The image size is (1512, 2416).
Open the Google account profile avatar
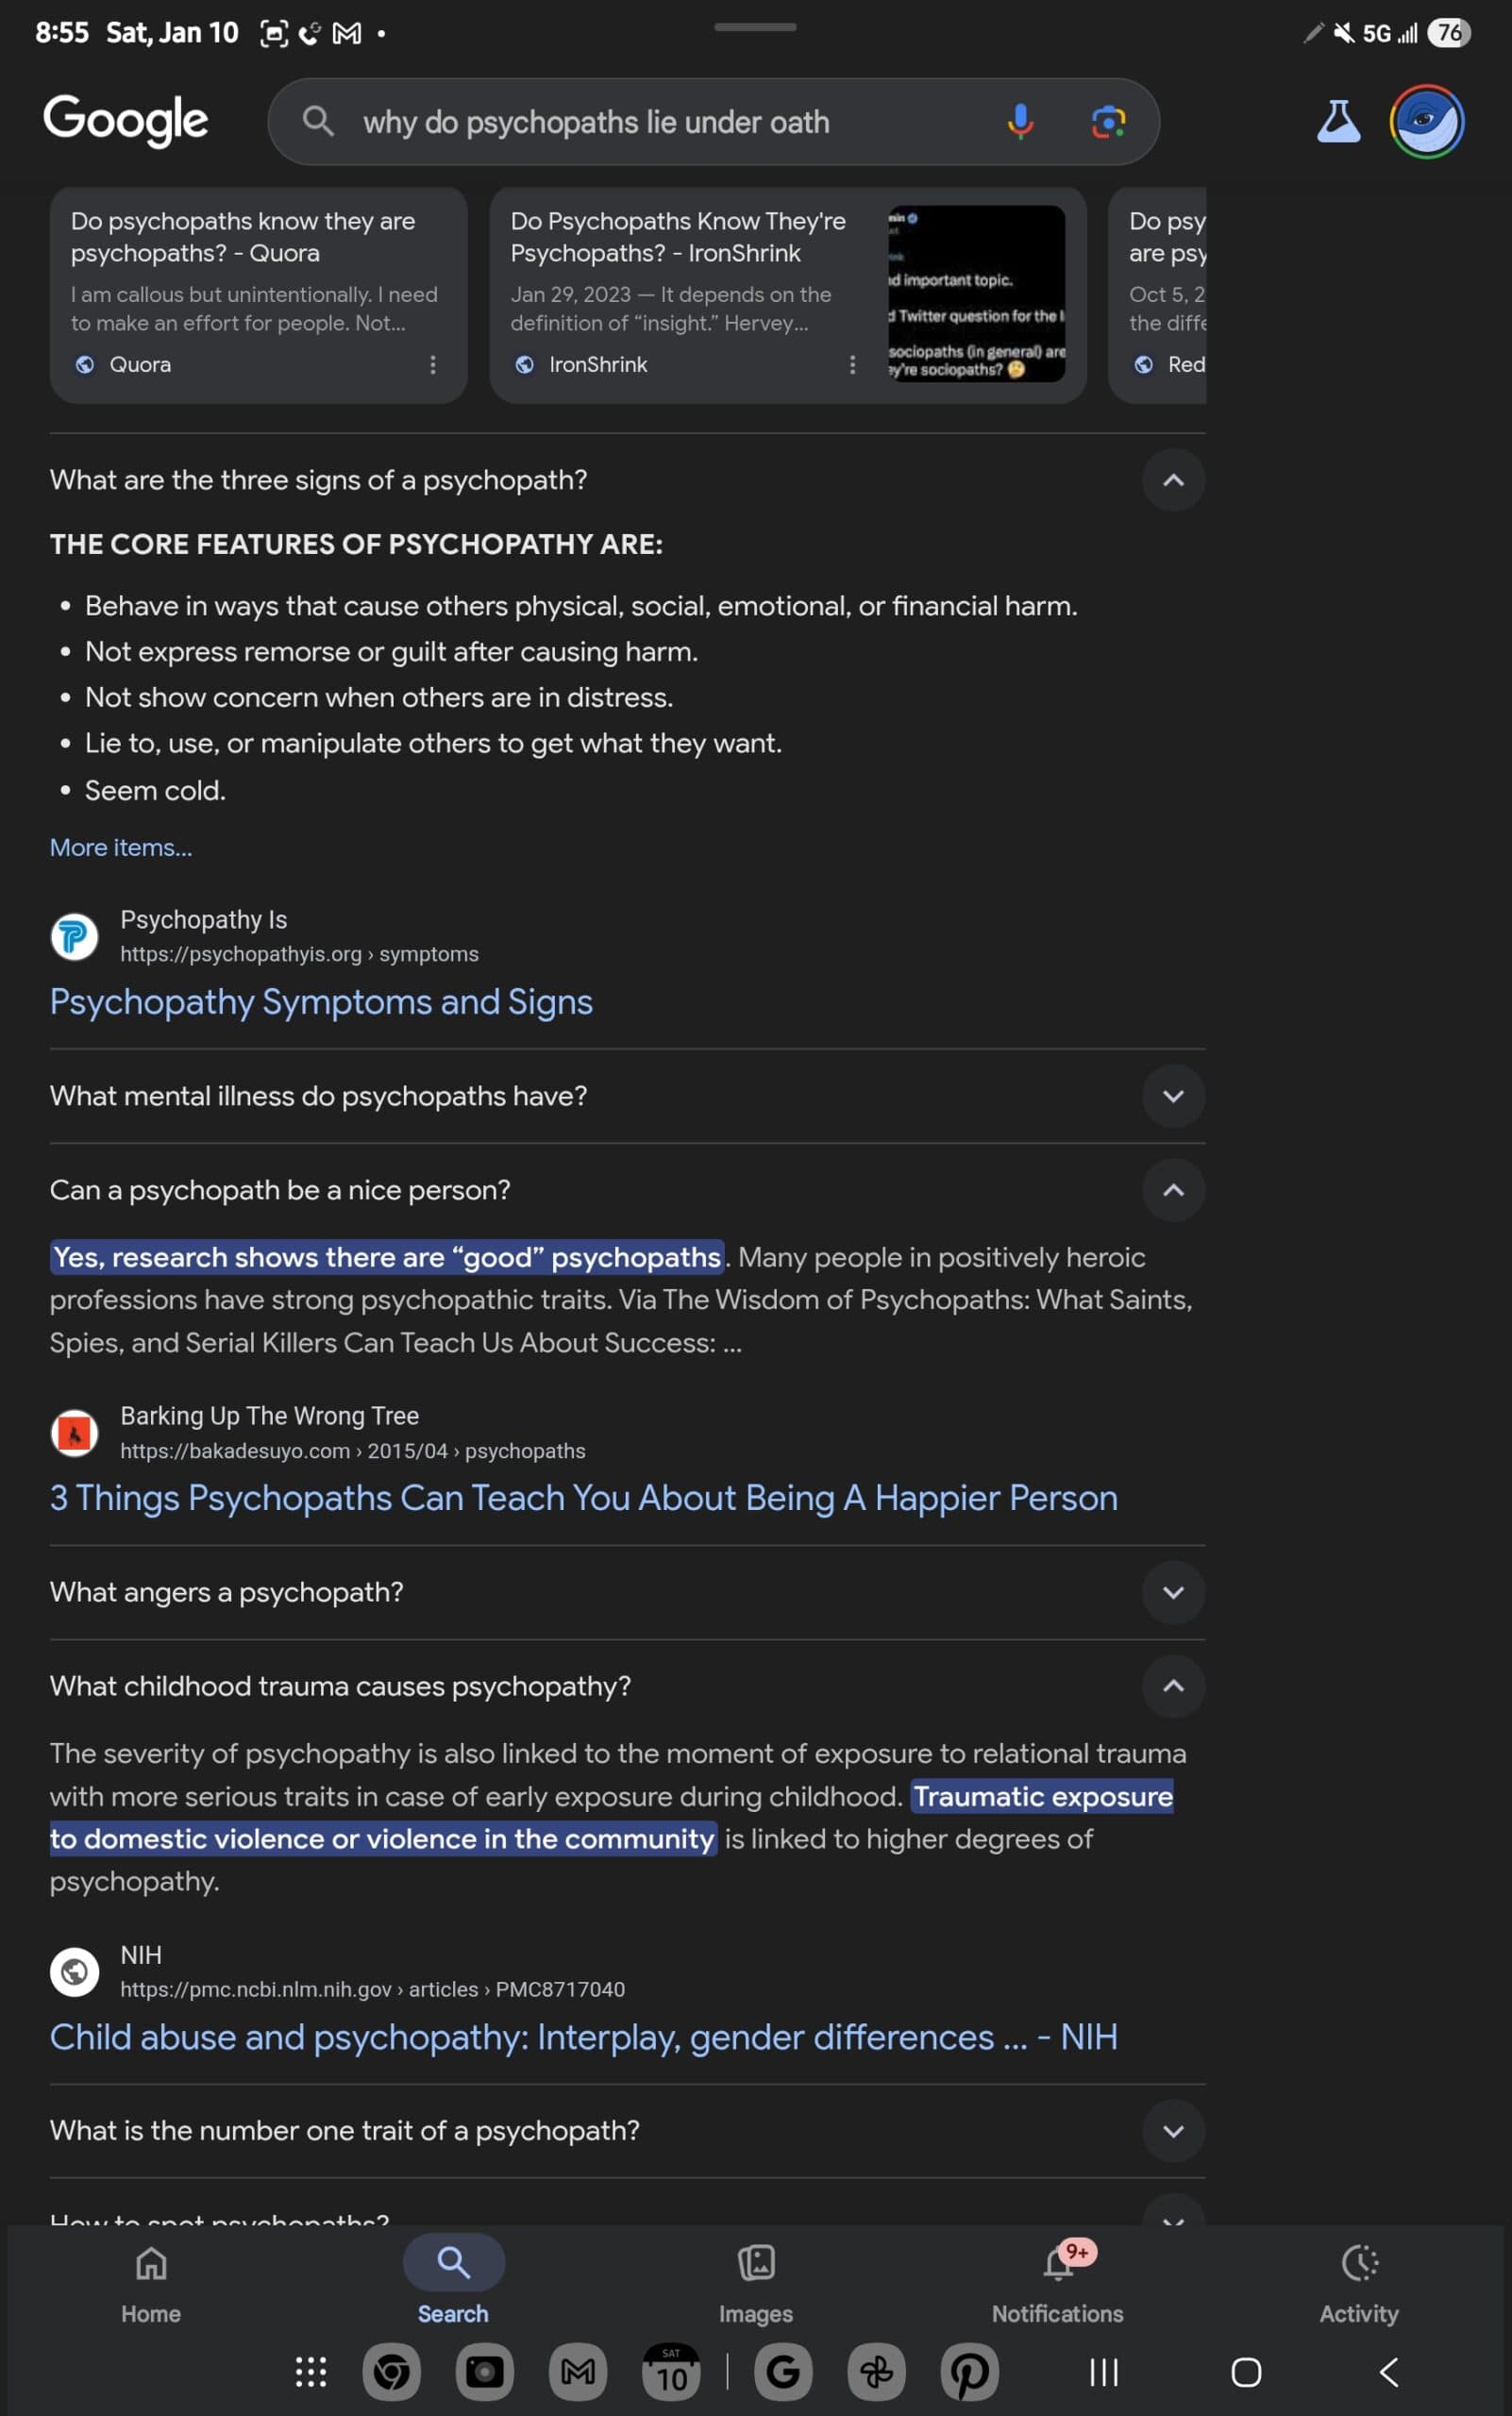pyautogui.click(x=1426, y=122)
